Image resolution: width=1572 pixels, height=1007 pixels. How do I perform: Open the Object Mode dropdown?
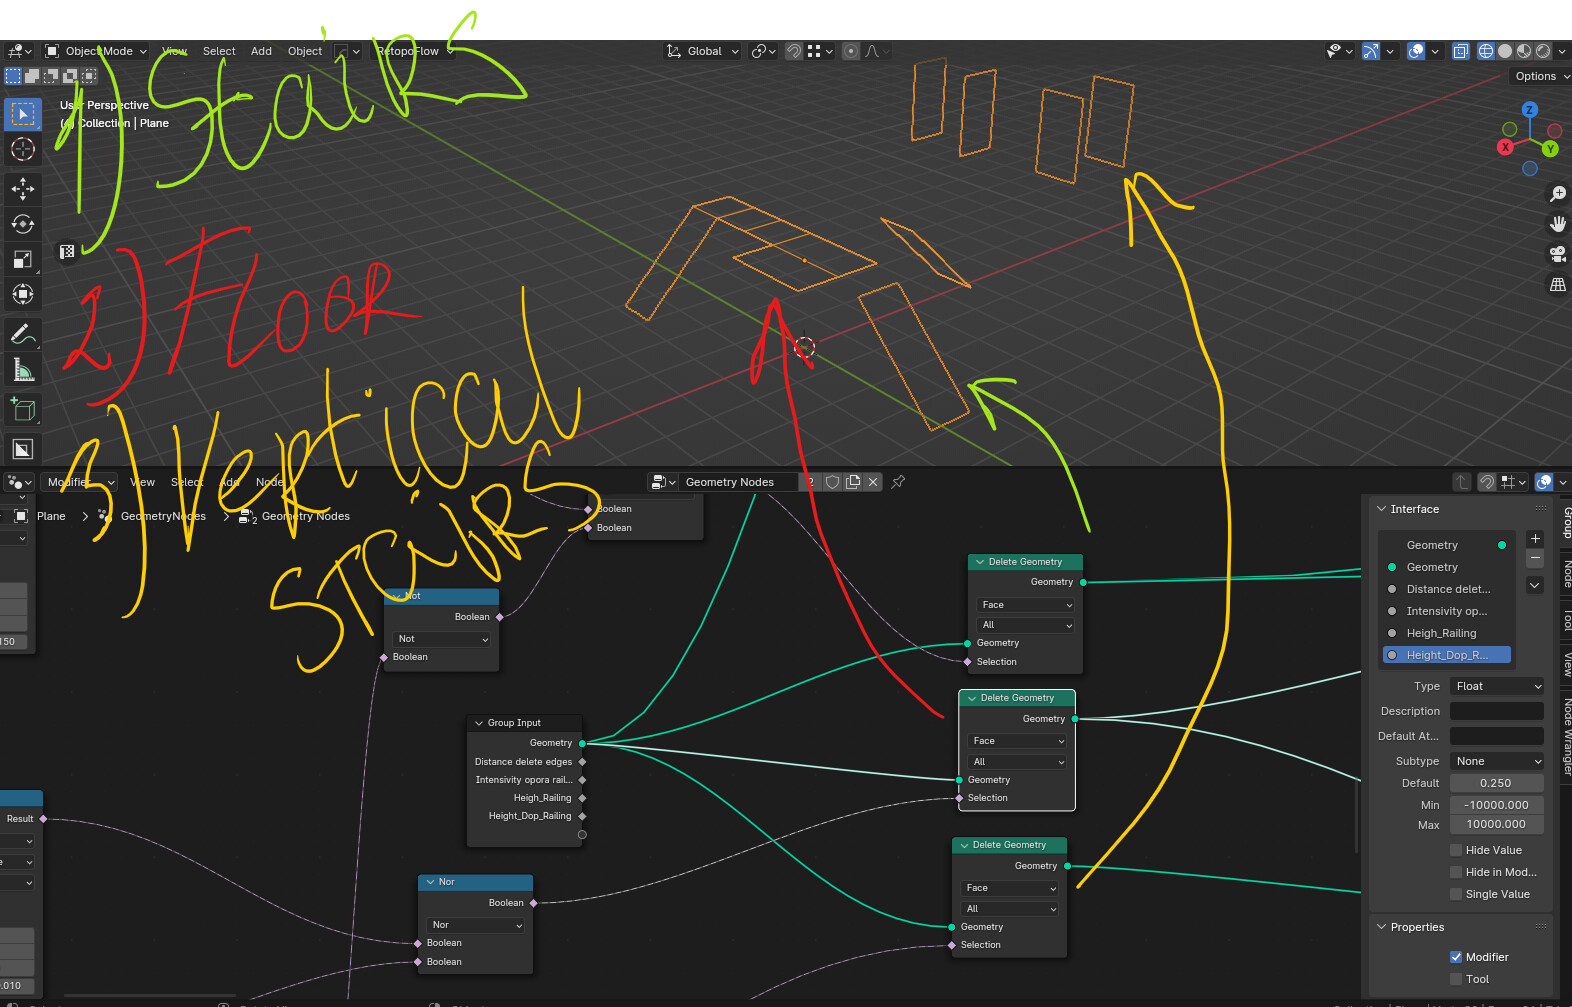[x=96, y=51]
